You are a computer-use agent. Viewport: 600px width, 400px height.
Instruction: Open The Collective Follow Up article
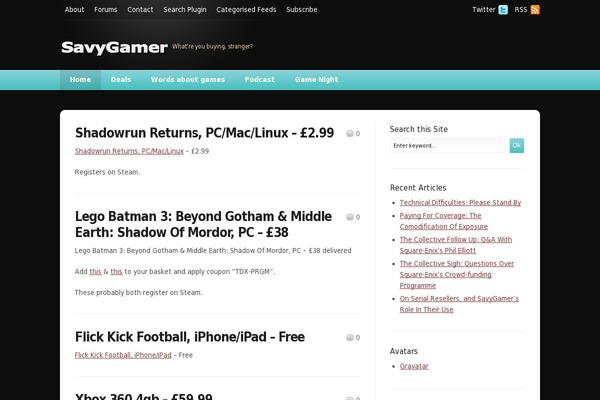(456, 245)
